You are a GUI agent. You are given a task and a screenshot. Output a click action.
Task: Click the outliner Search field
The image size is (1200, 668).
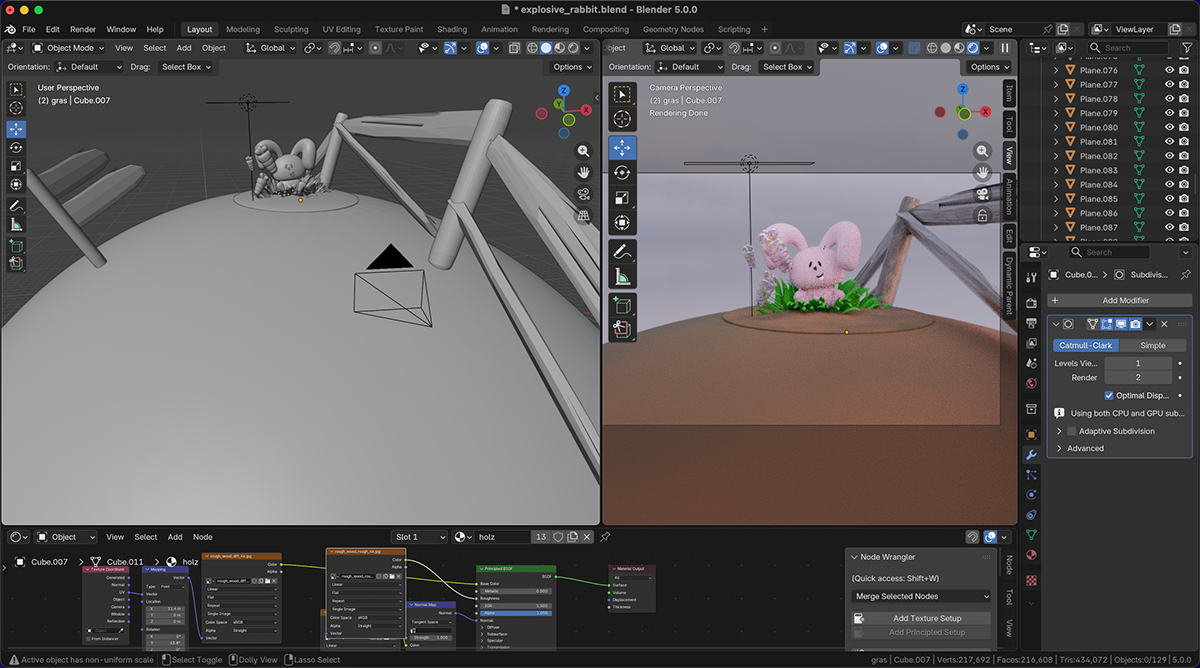pyautogui.click(x=1128, y=48)
